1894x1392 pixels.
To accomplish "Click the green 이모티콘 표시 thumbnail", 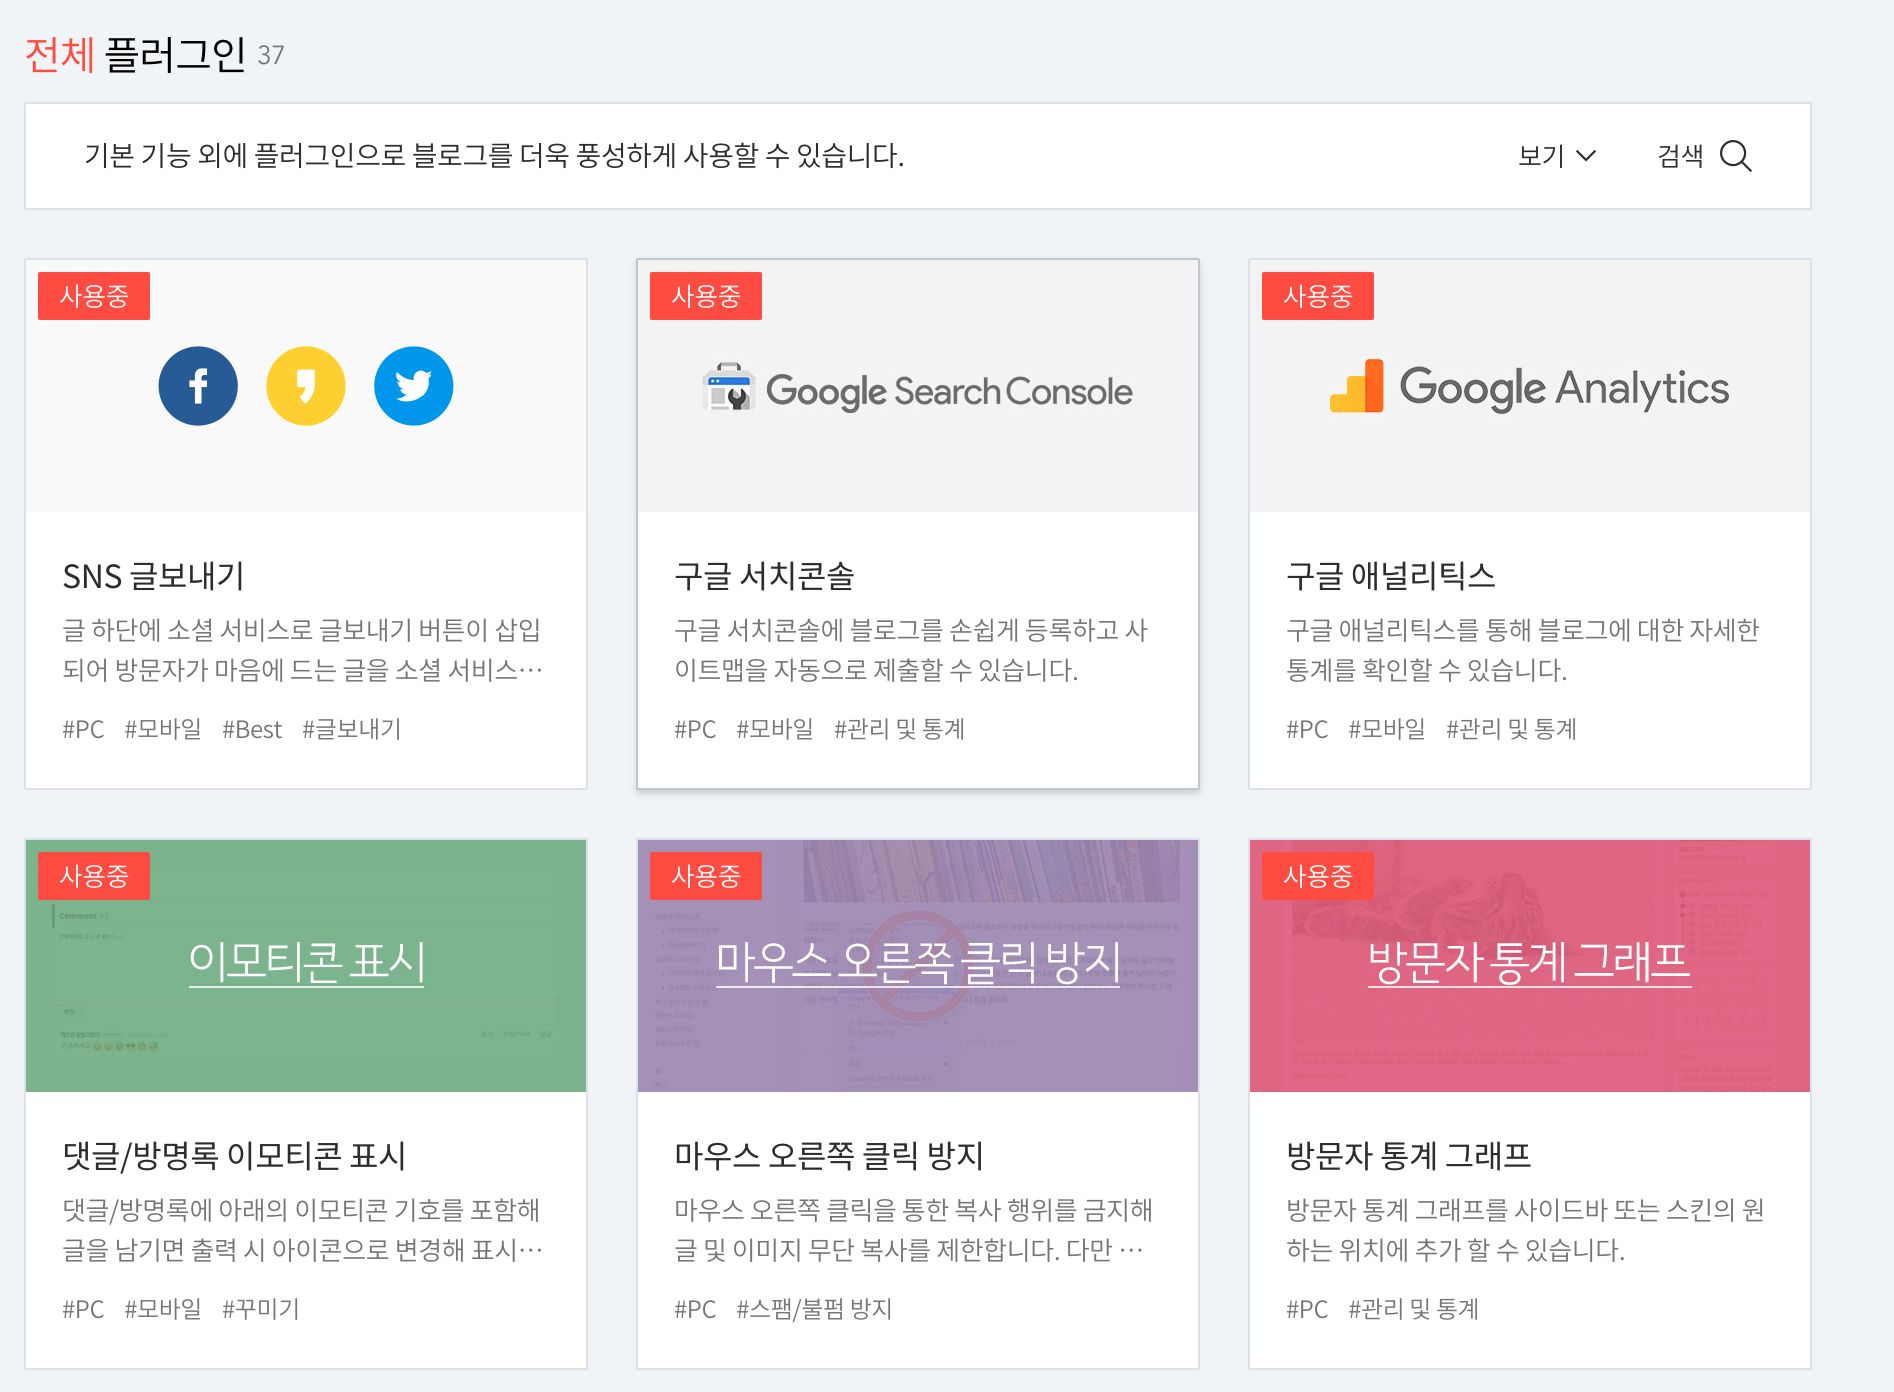I will tap(306, 966).
